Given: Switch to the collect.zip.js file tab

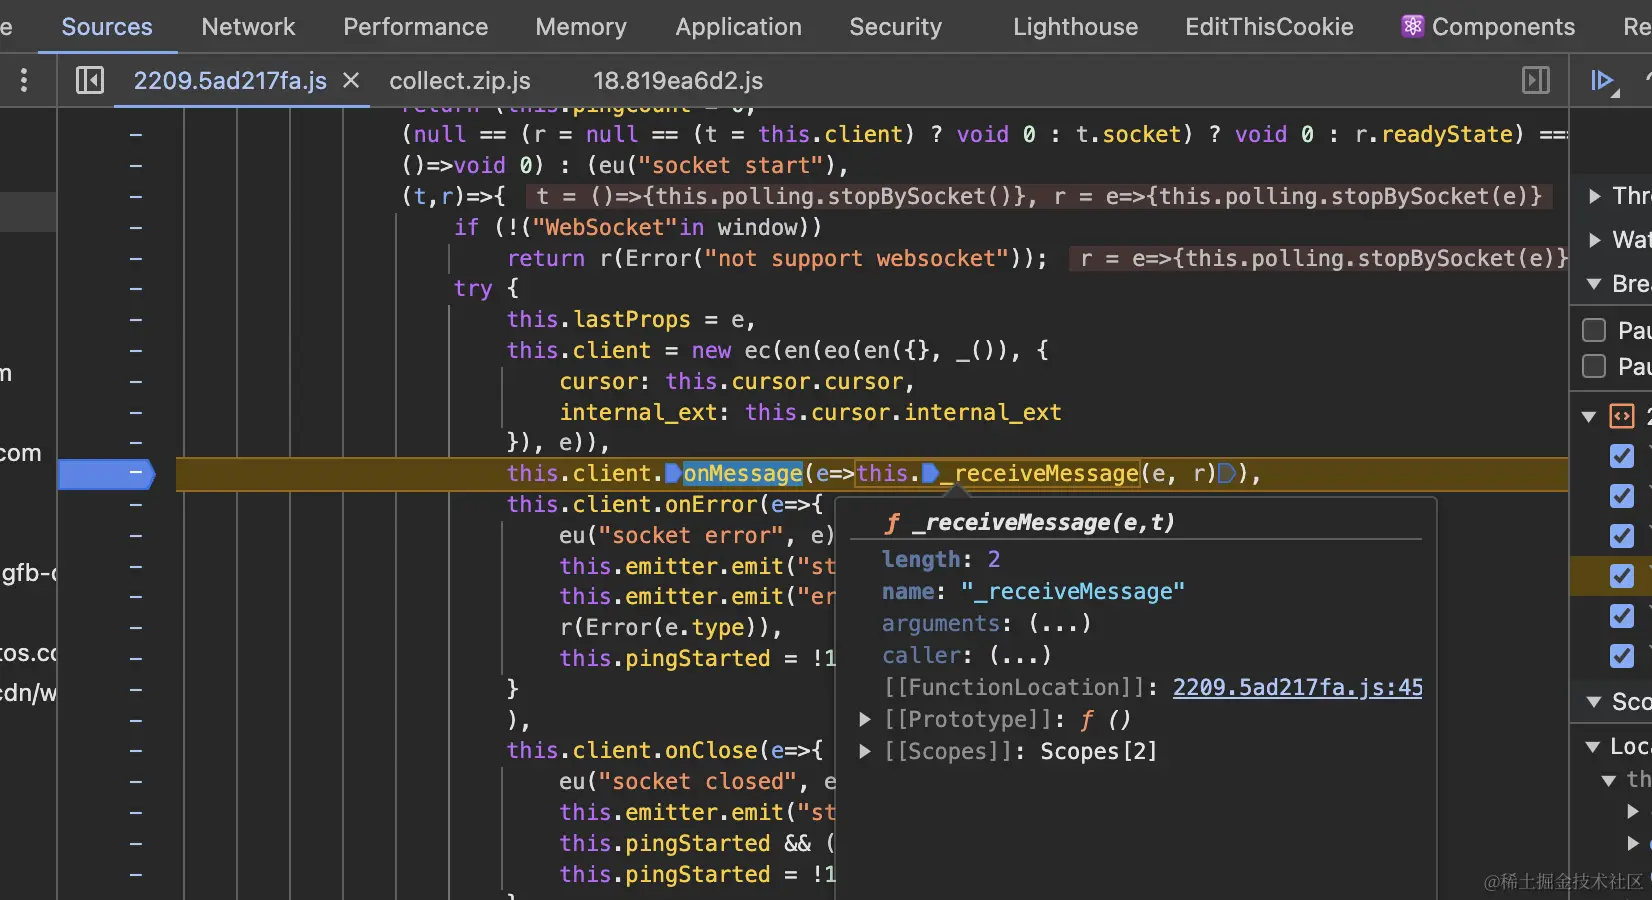Looking at the screenshot, I should (460, 81).
